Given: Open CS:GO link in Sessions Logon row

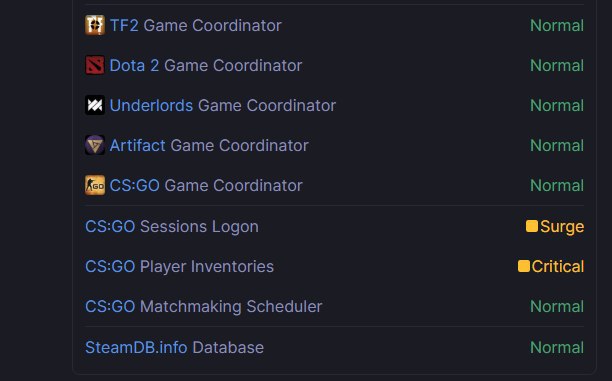Looking at the screenshot, I should coord(110,227).
